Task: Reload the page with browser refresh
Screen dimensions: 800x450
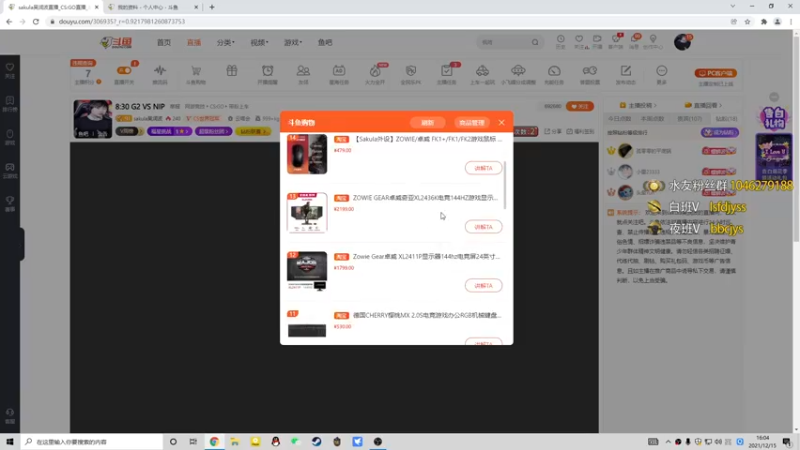Action: (x=36, y=21)
